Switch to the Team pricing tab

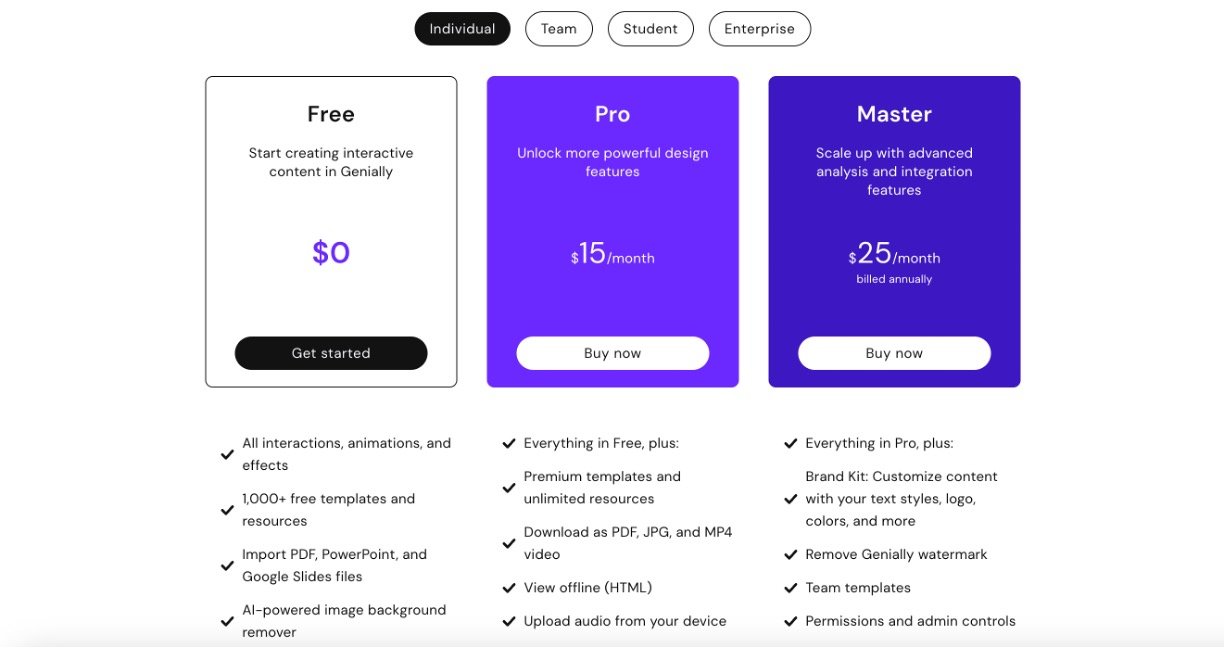(558, 29)
